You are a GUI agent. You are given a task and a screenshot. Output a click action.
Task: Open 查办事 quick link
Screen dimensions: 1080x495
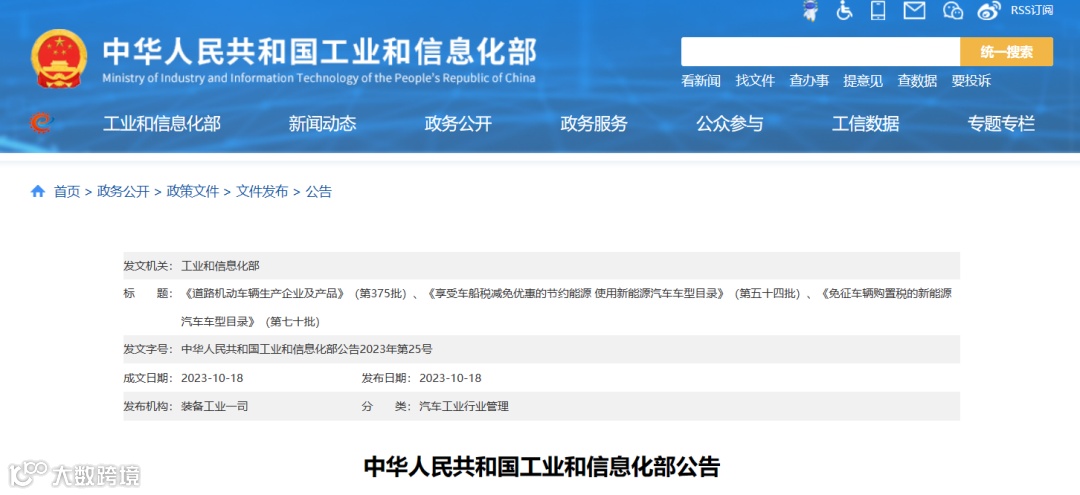pos(809,81)
